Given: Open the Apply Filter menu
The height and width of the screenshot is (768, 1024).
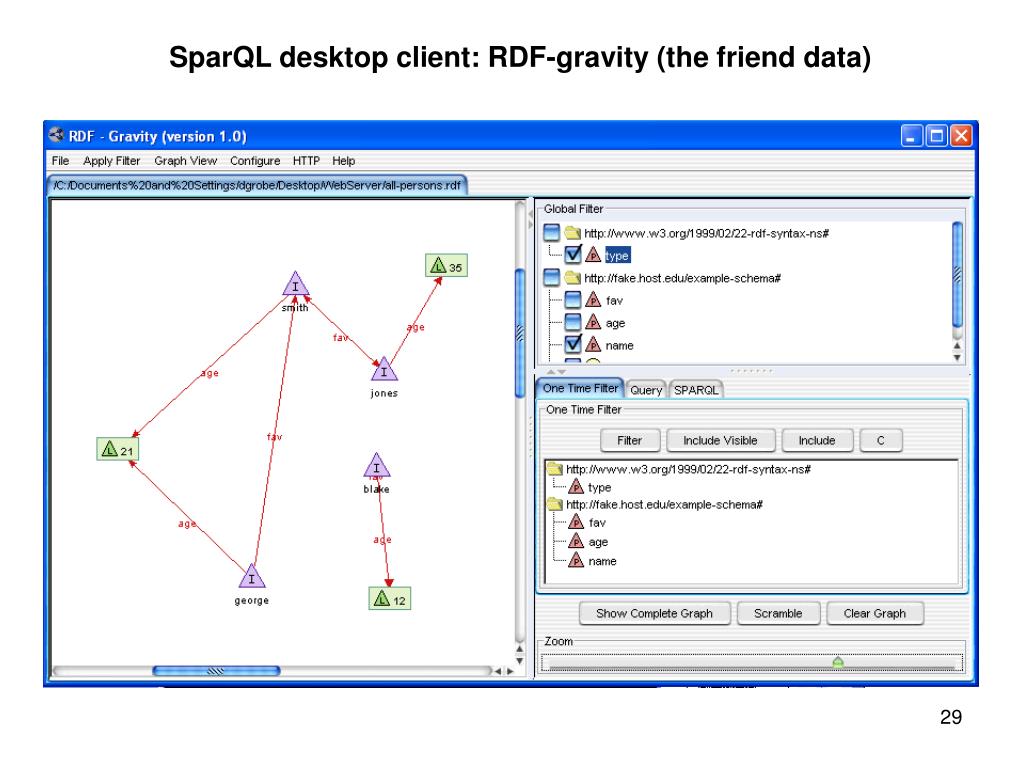Looking at the screenshot, I should coord(112,161).
